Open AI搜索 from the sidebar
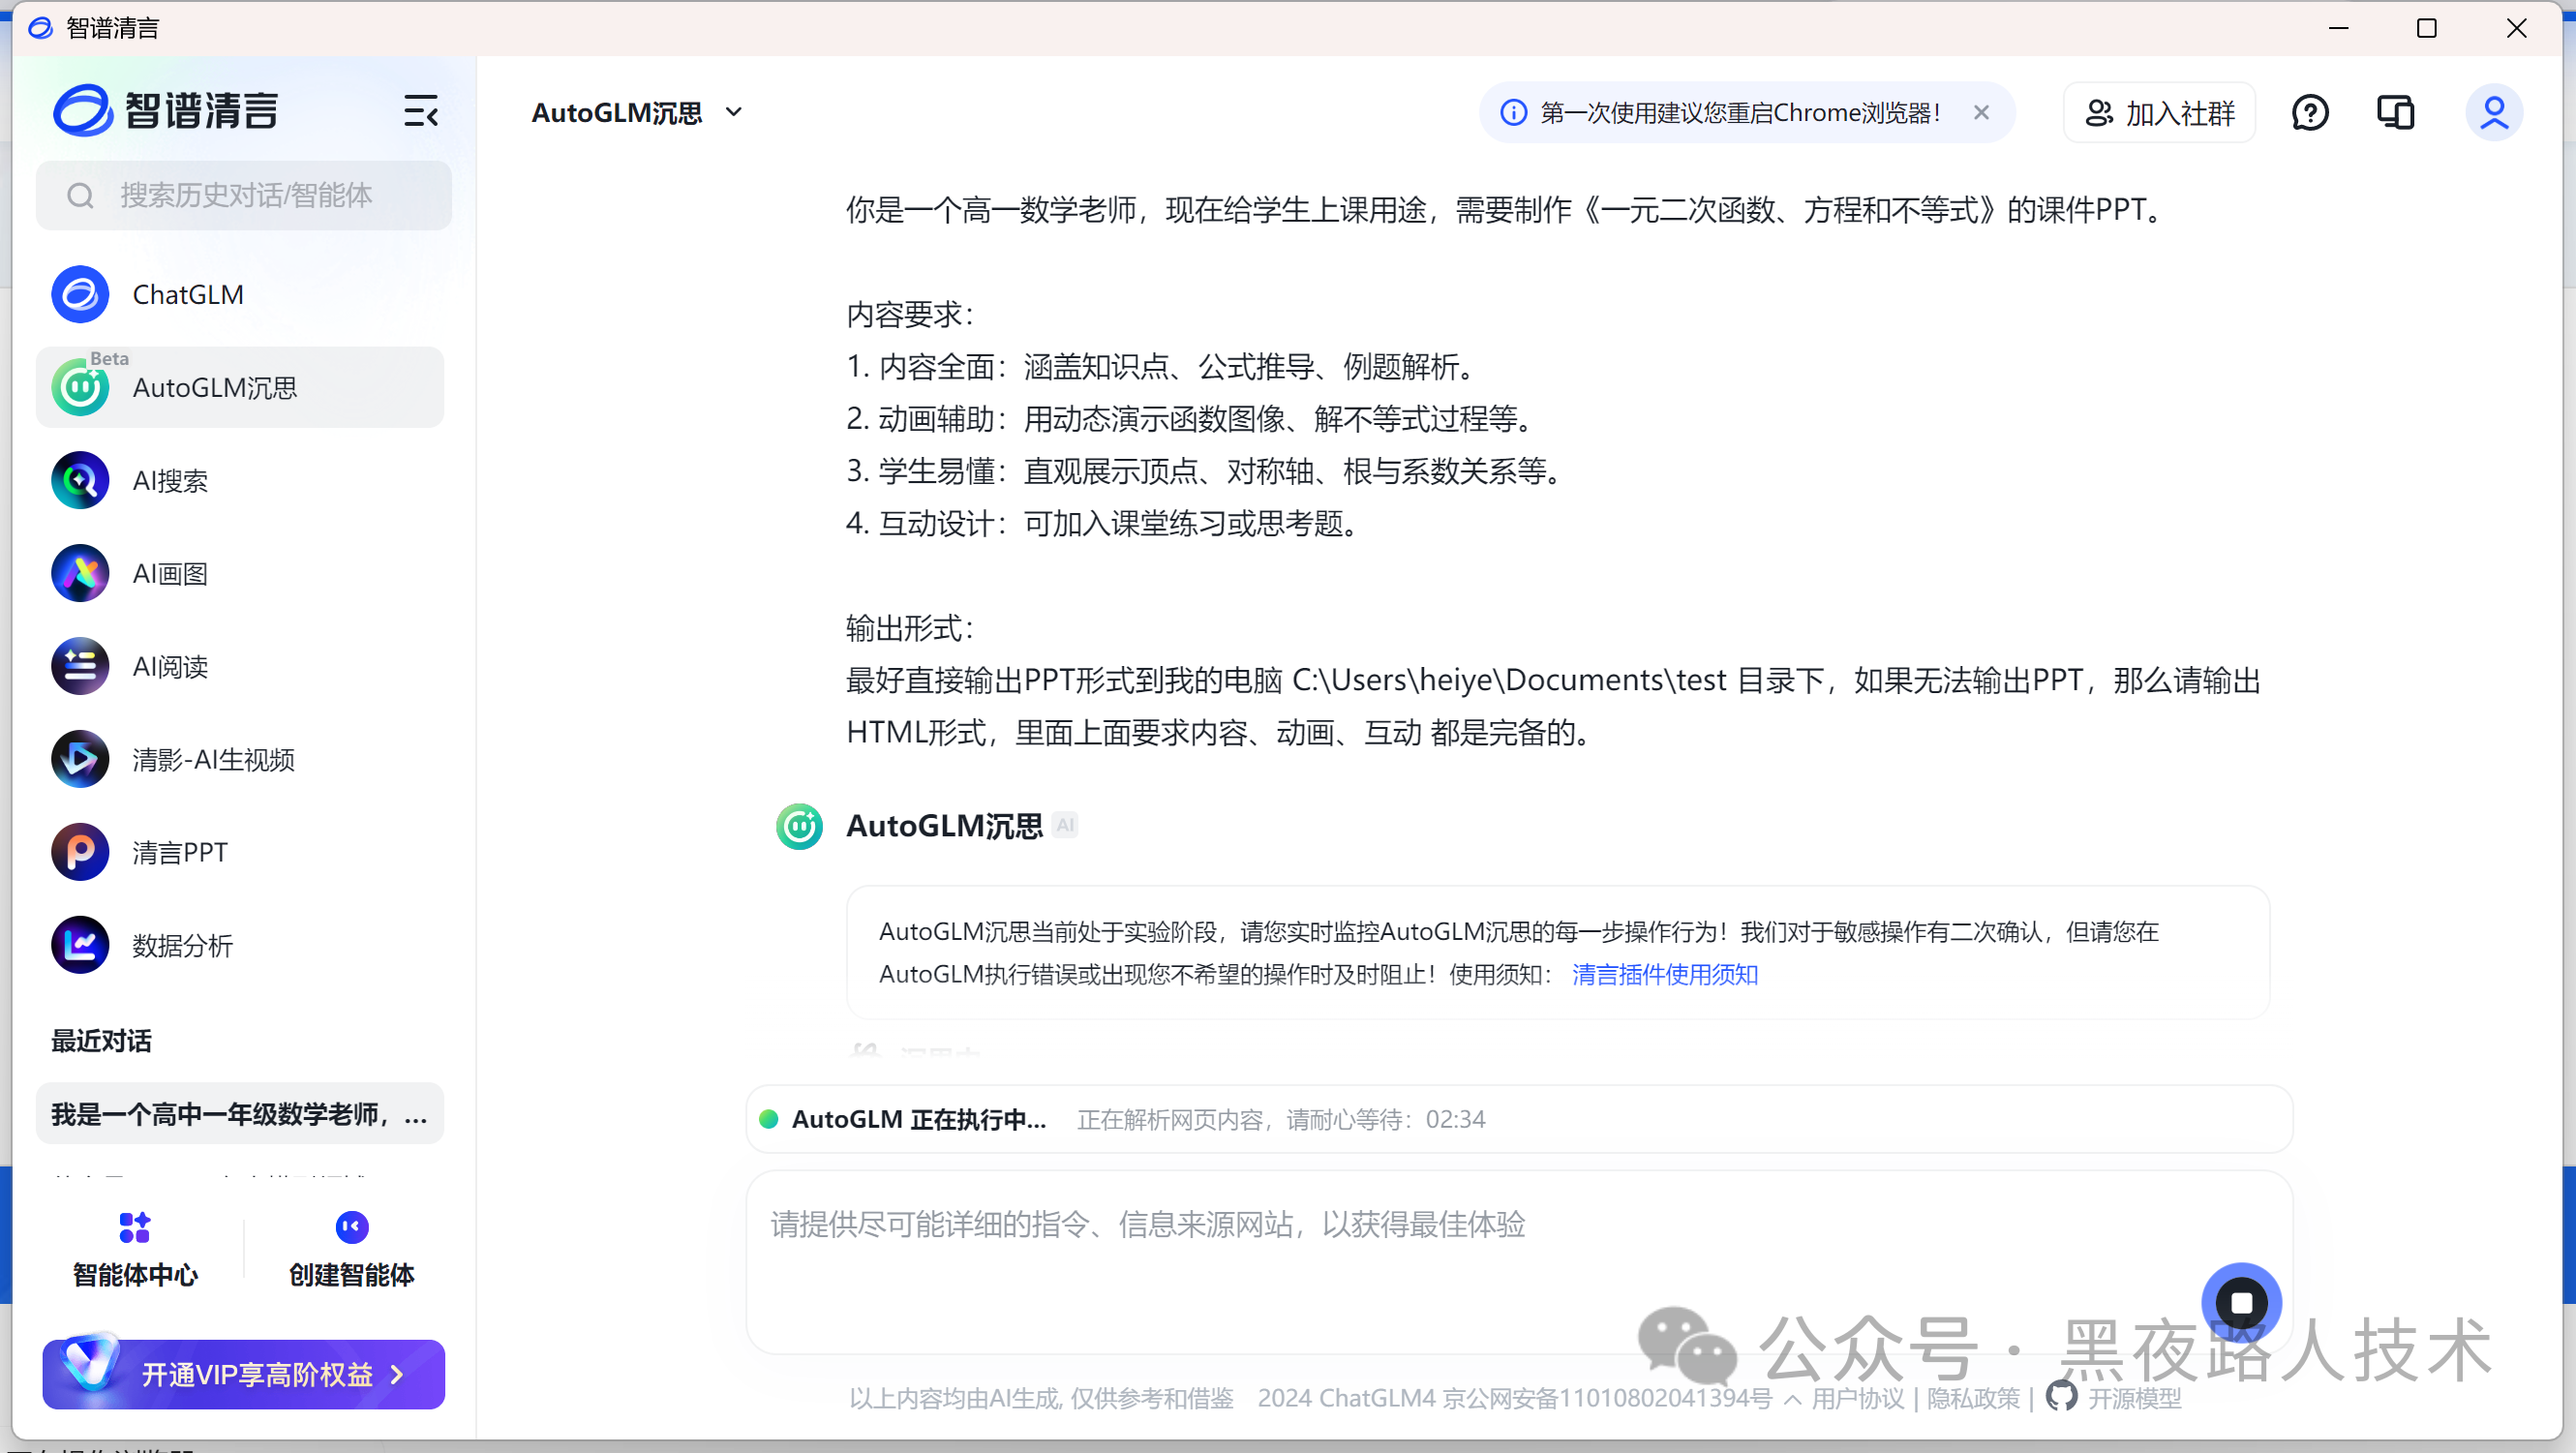Screen dimensions: 2576x1453 170,481
